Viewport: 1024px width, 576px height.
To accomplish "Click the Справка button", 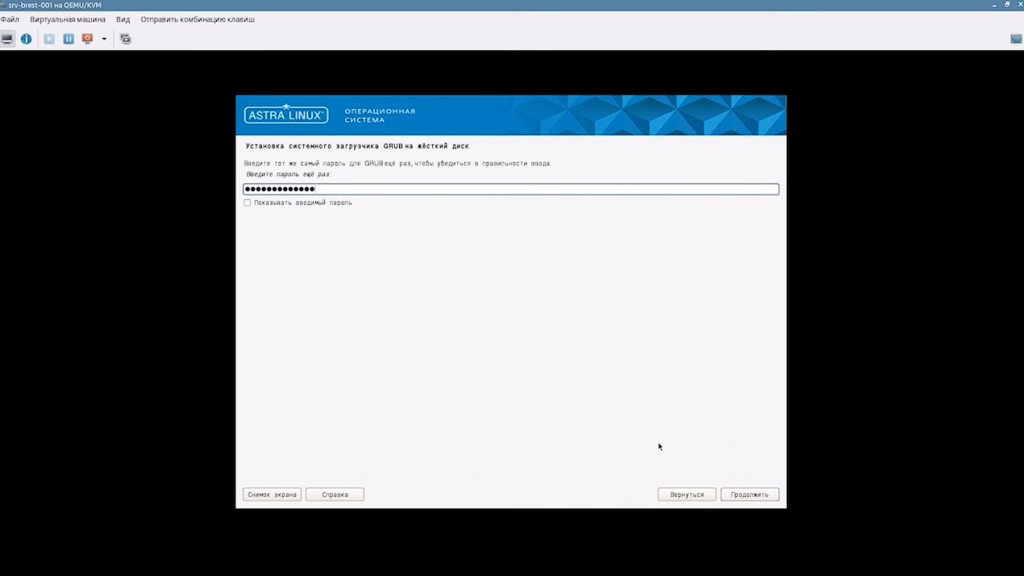I will pos(334,495).
